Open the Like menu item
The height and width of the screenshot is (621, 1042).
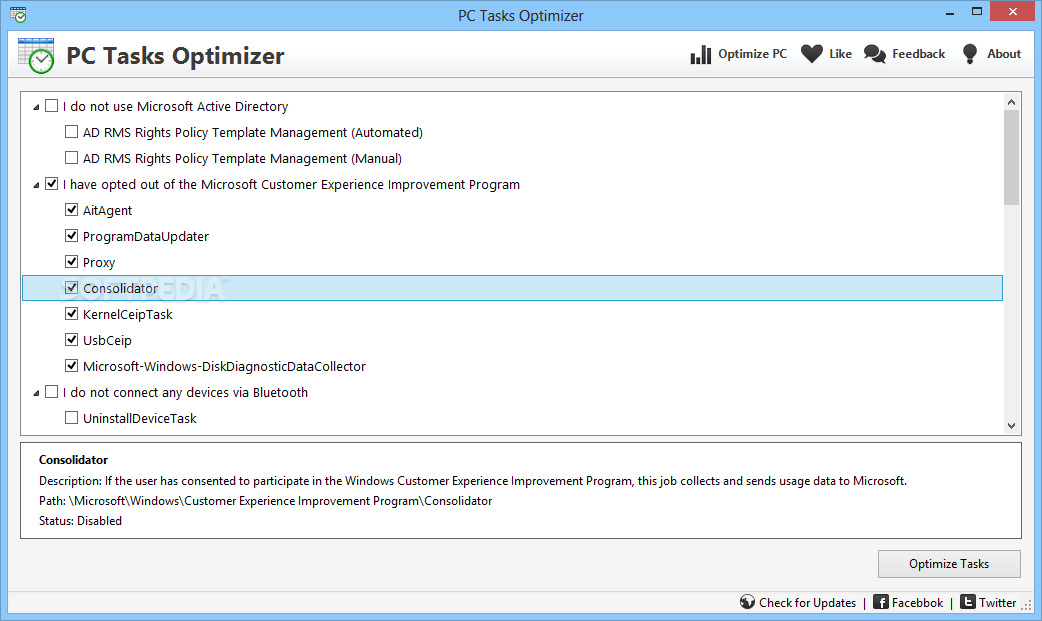tap(826, 55)
